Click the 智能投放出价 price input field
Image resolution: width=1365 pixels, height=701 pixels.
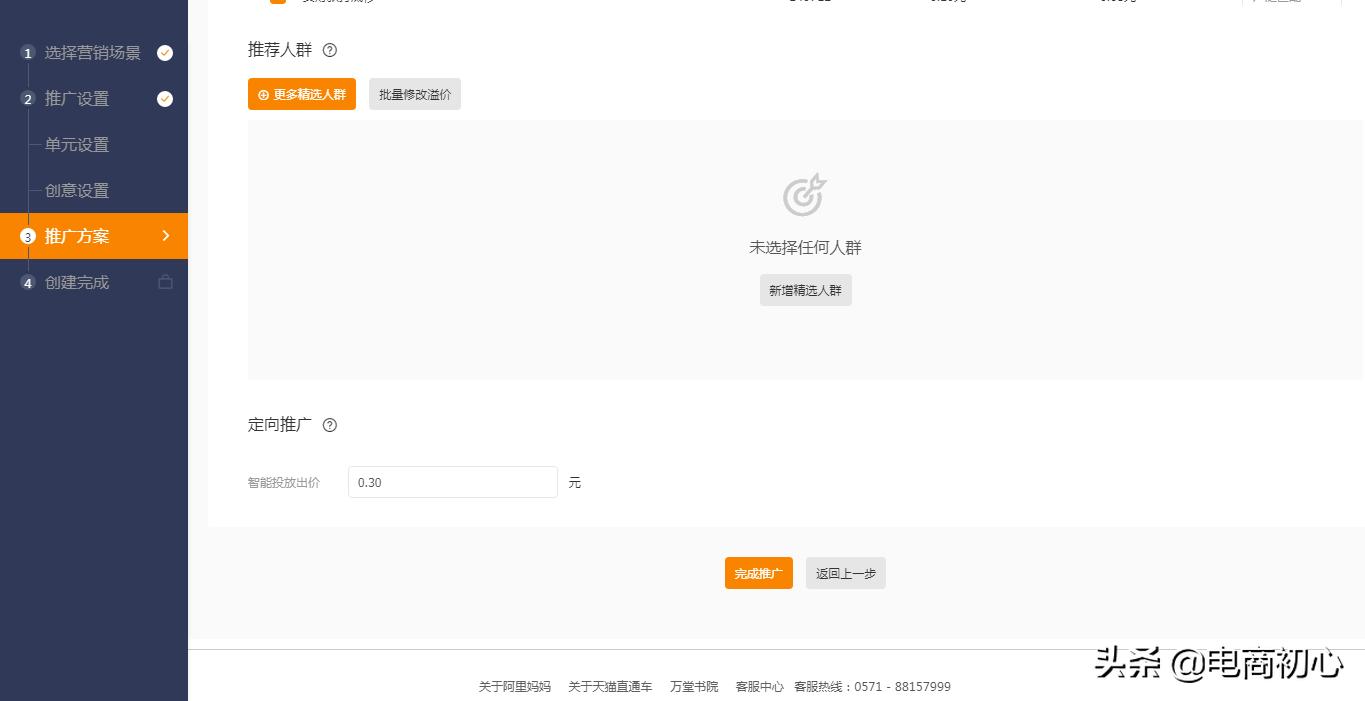click(452, 481)
